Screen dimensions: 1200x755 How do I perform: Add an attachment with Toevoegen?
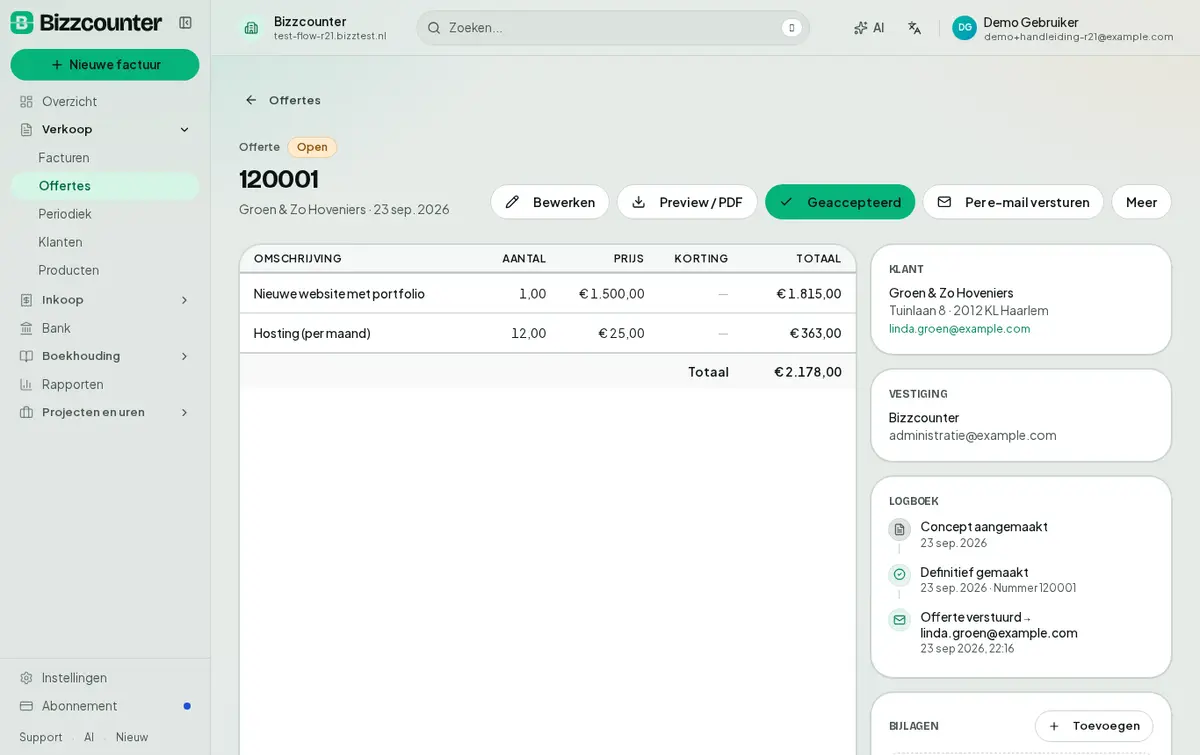[1094, 726]
